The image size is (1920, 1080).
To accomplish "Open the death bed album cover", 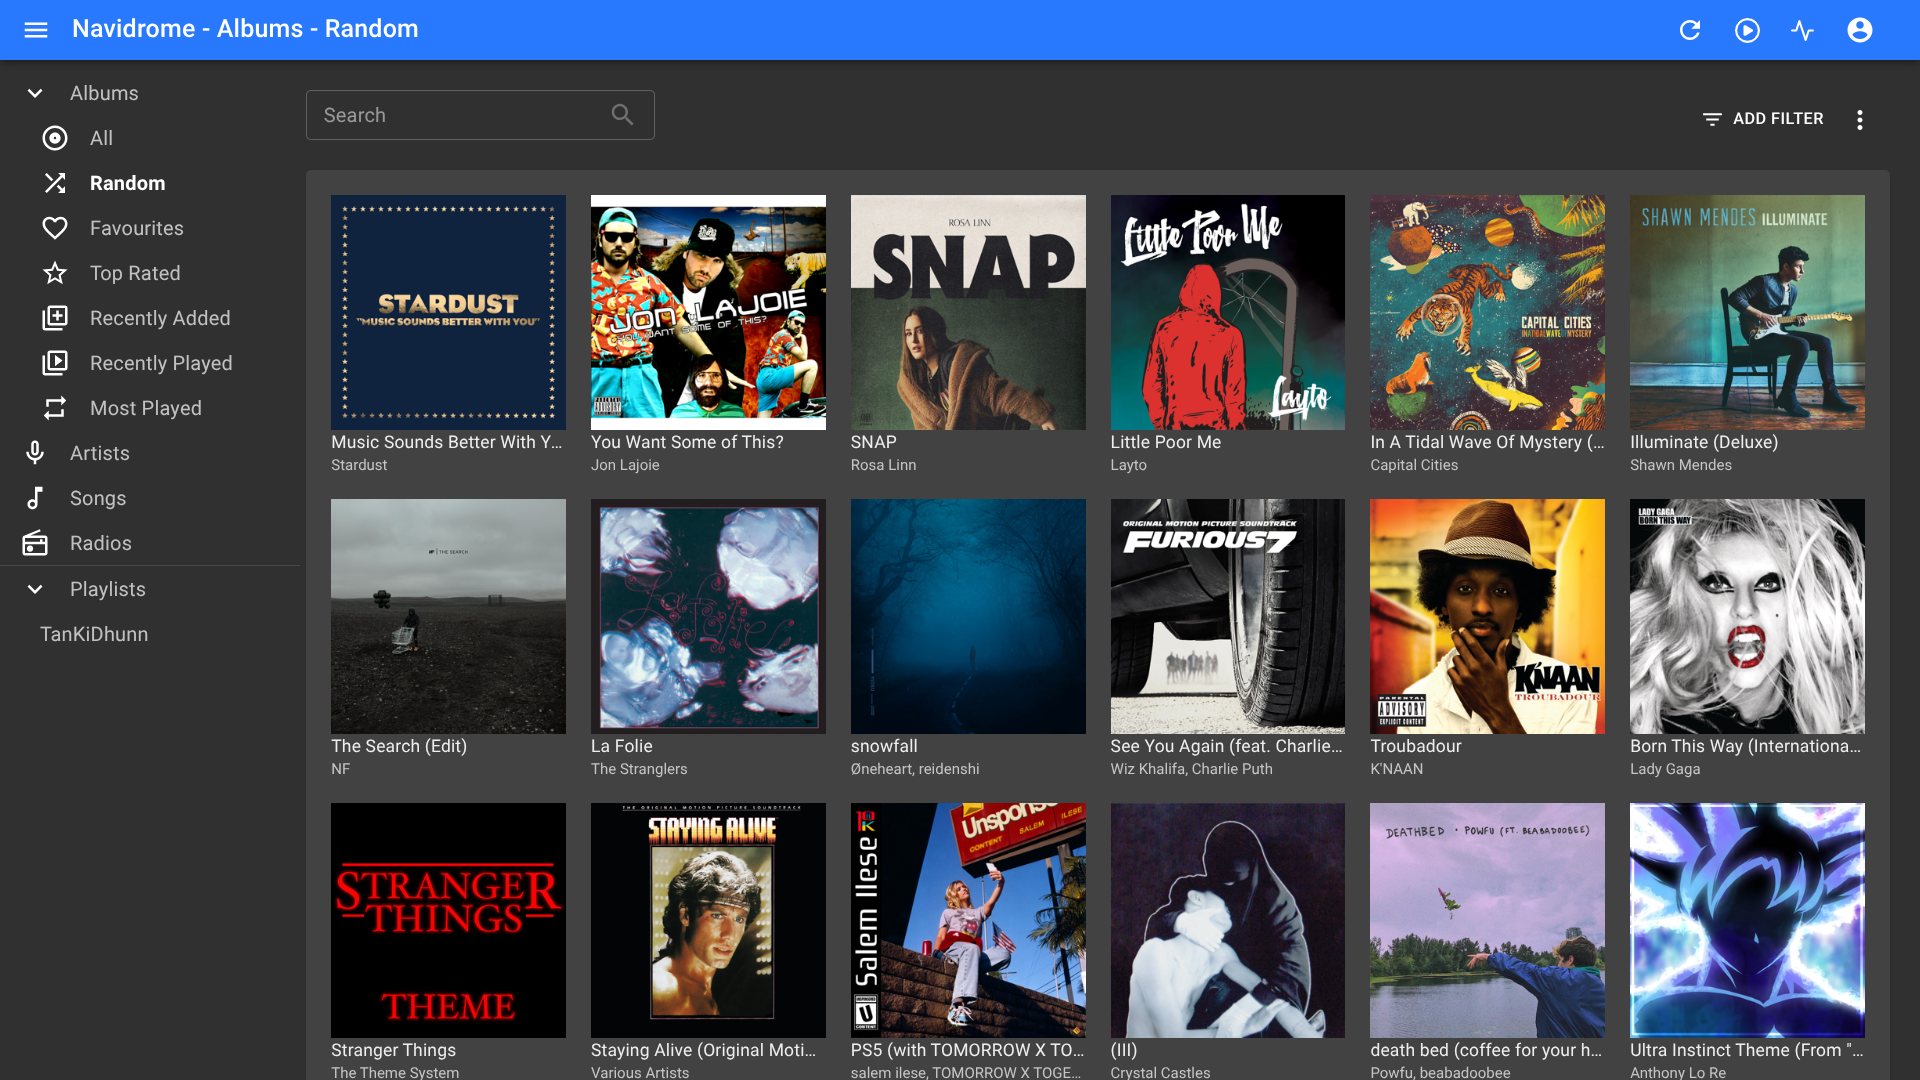I will tap(1488, 920).
